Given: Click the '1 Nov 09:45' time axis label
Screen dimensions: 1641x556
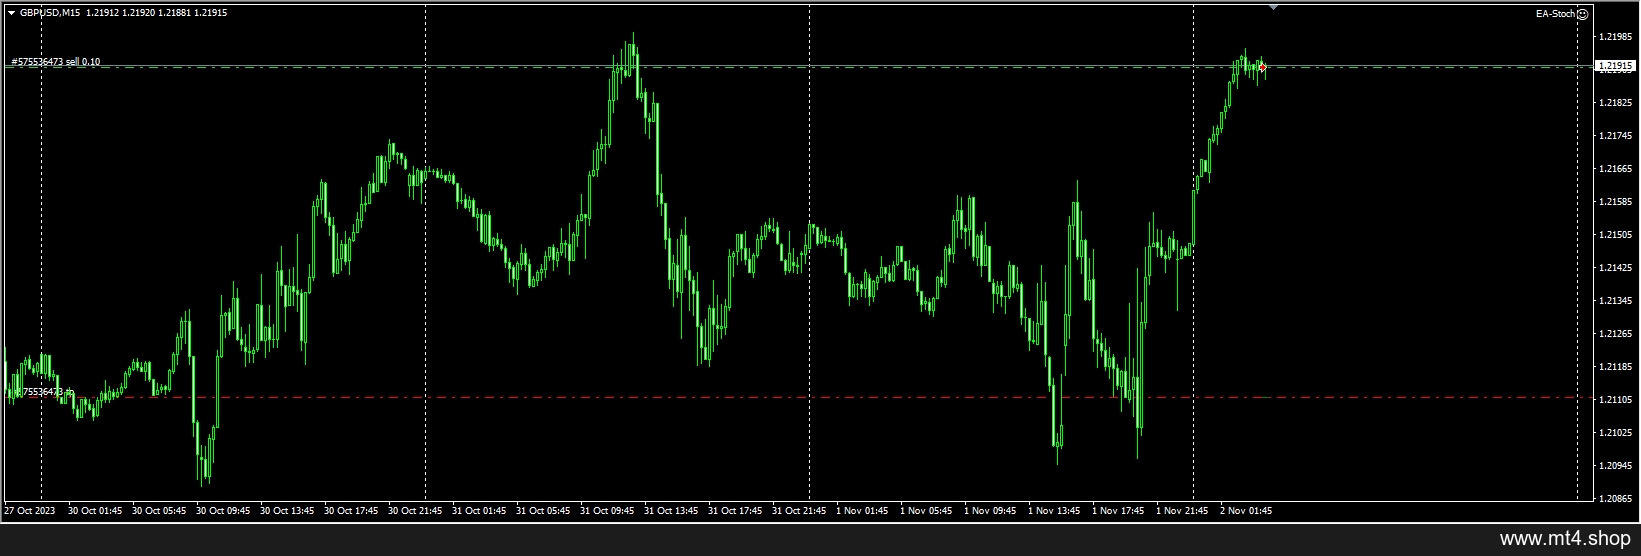Looking at the screenshot, I should (x=990, y=511).
